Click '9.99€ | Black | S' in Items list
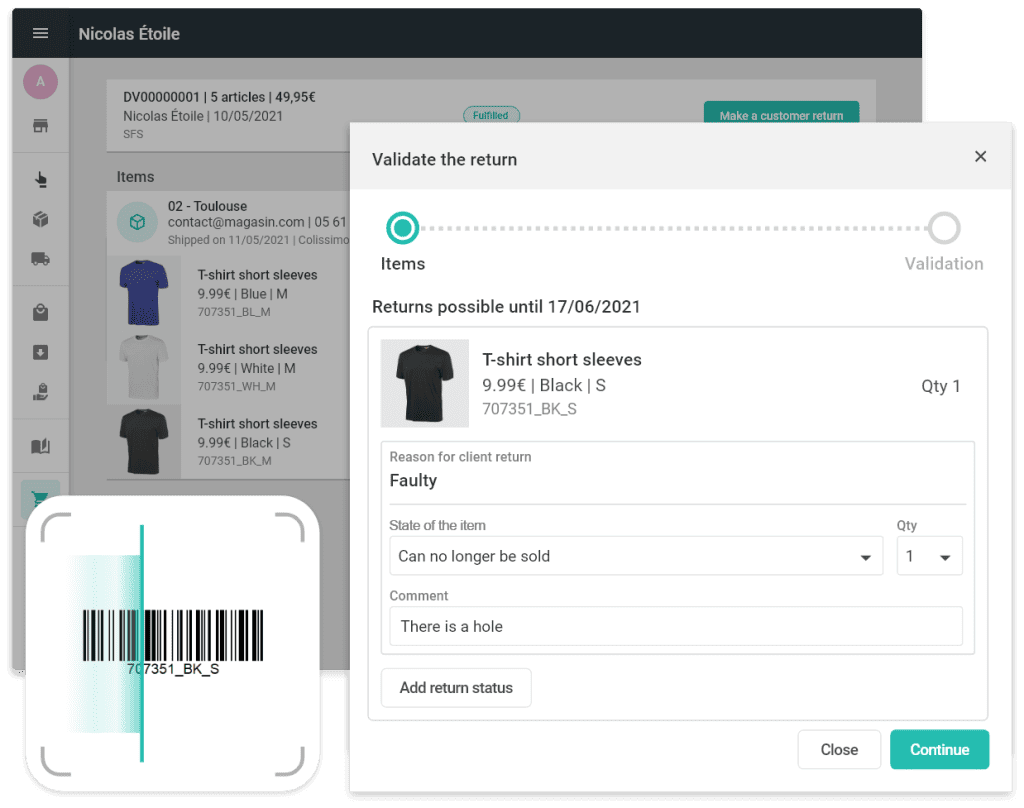The image size is (1024, 808). click(x=244, y=443)
